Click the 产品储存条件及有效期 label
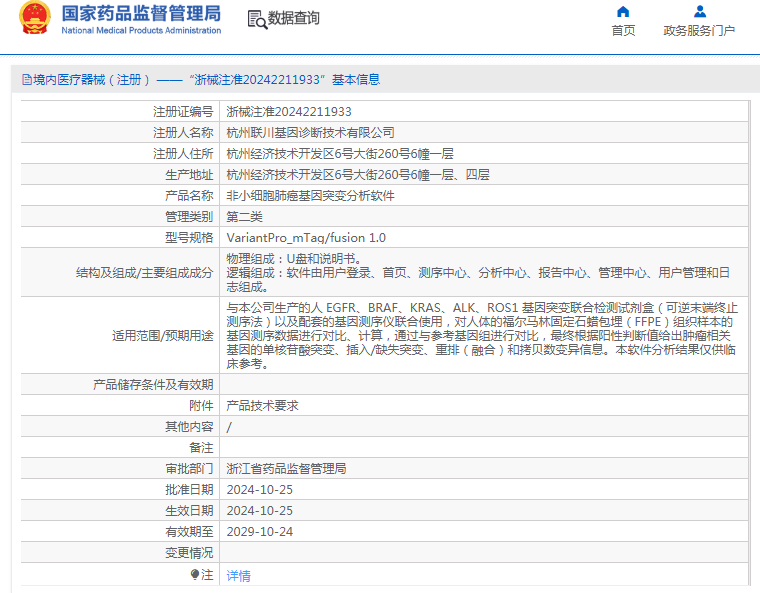Viewport: 760px width, 593px height. coord(153,385)
